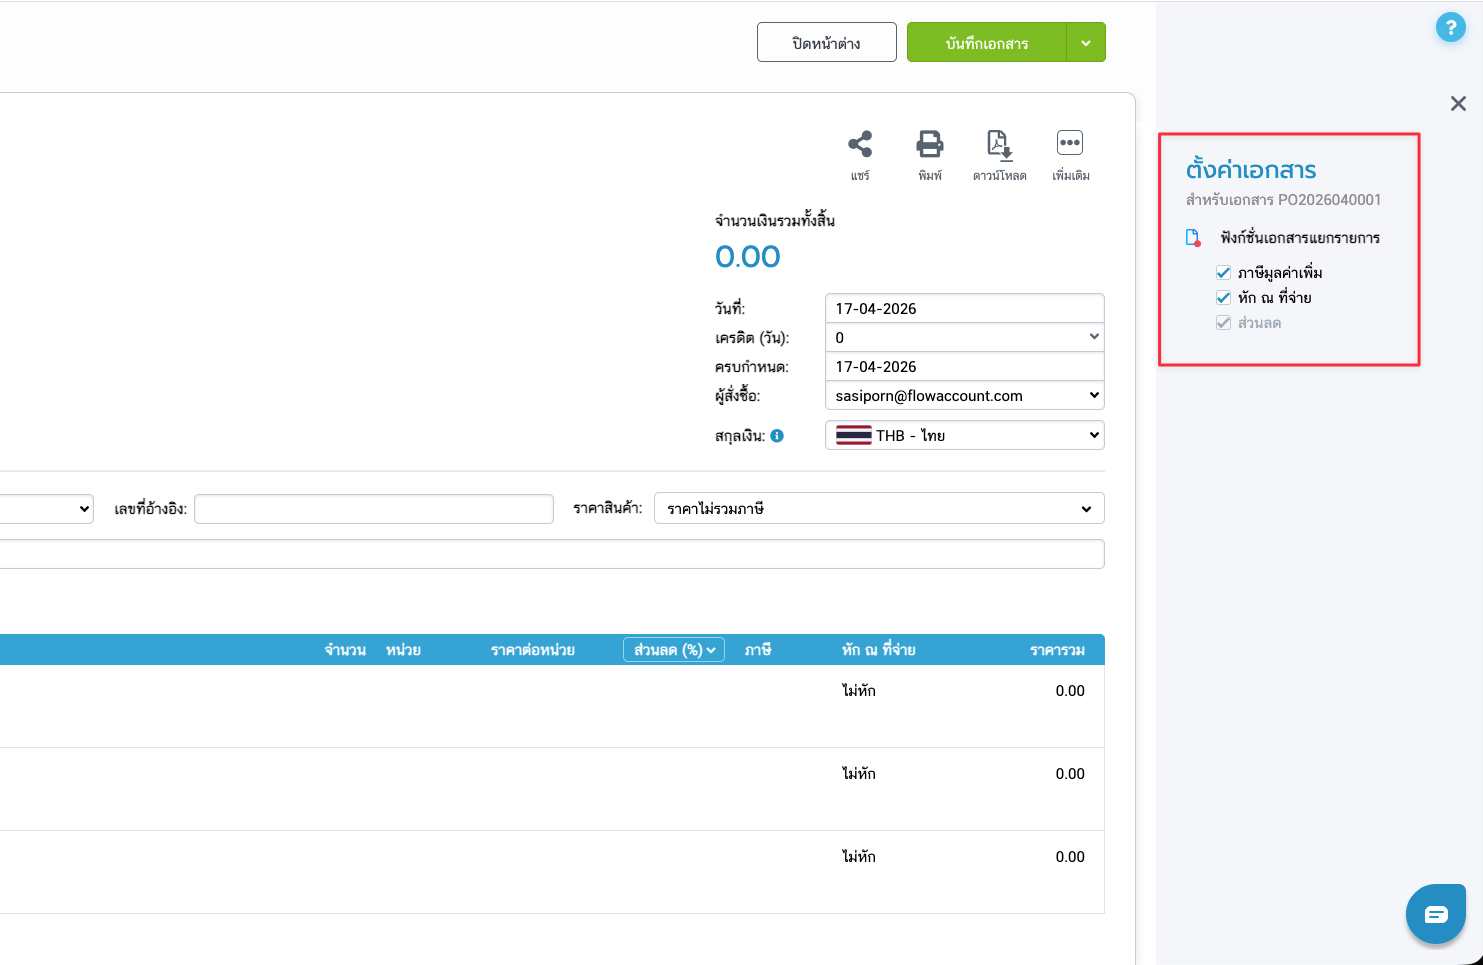The image size is (1483, 965).
Task: Click the เลขที่อ้างอิง reference number field
Action: [373, 509]
